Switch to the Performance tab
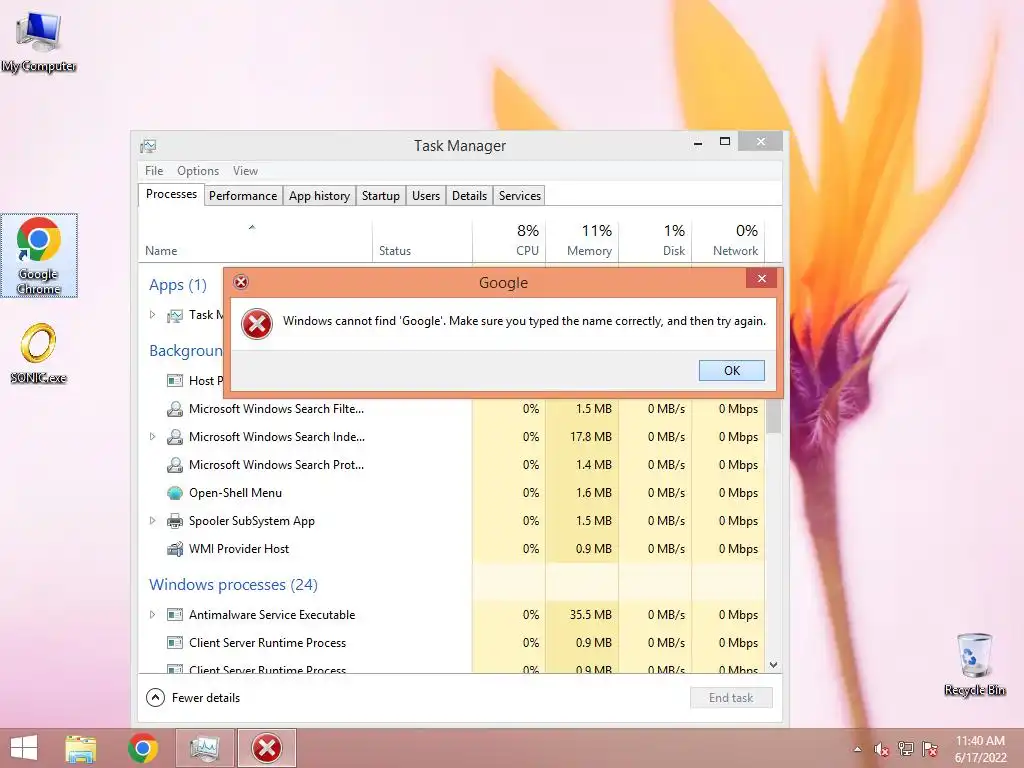This screenshot has width=1024, height=768. pos(243,196)
